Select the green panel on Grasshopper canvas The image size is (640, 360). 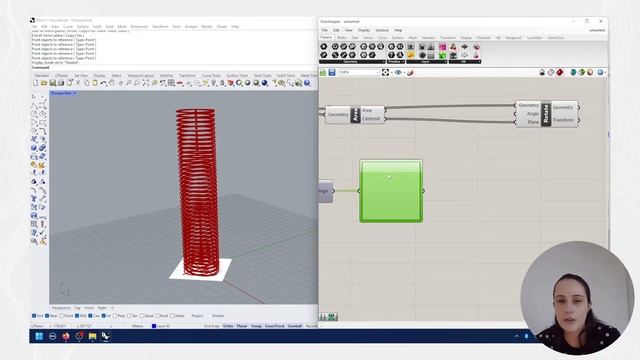click(391, 191)
